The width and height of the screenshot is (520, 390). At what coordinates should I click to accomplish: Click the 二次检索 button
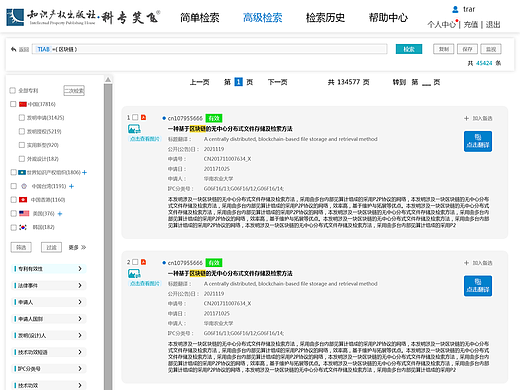click(74, 90)
